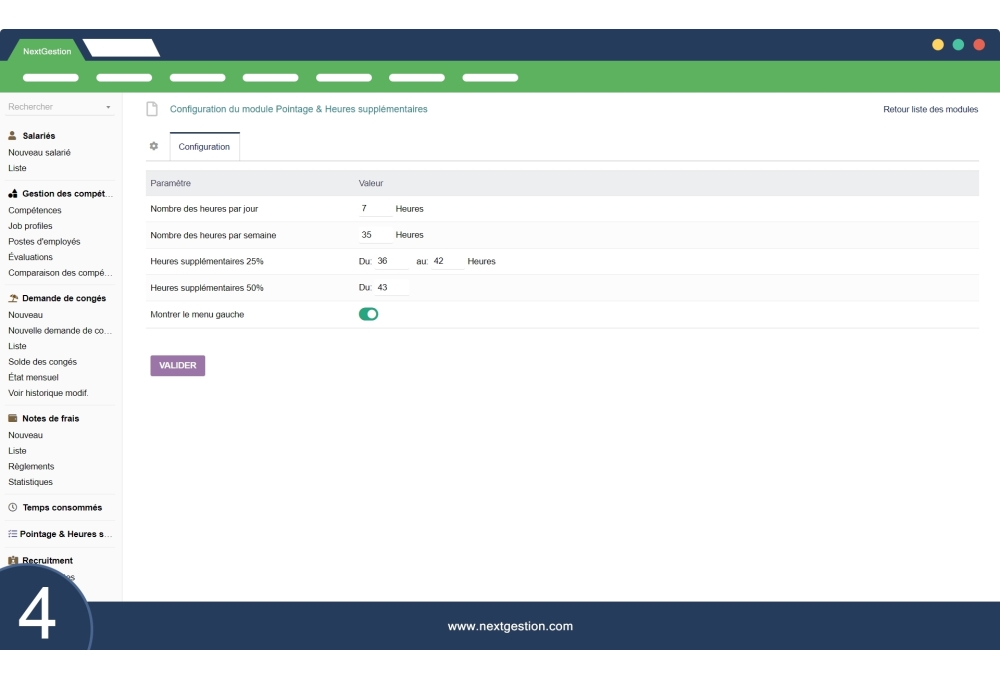Select Solde des congés in sidebar
1000x679 pixels.
41,361
